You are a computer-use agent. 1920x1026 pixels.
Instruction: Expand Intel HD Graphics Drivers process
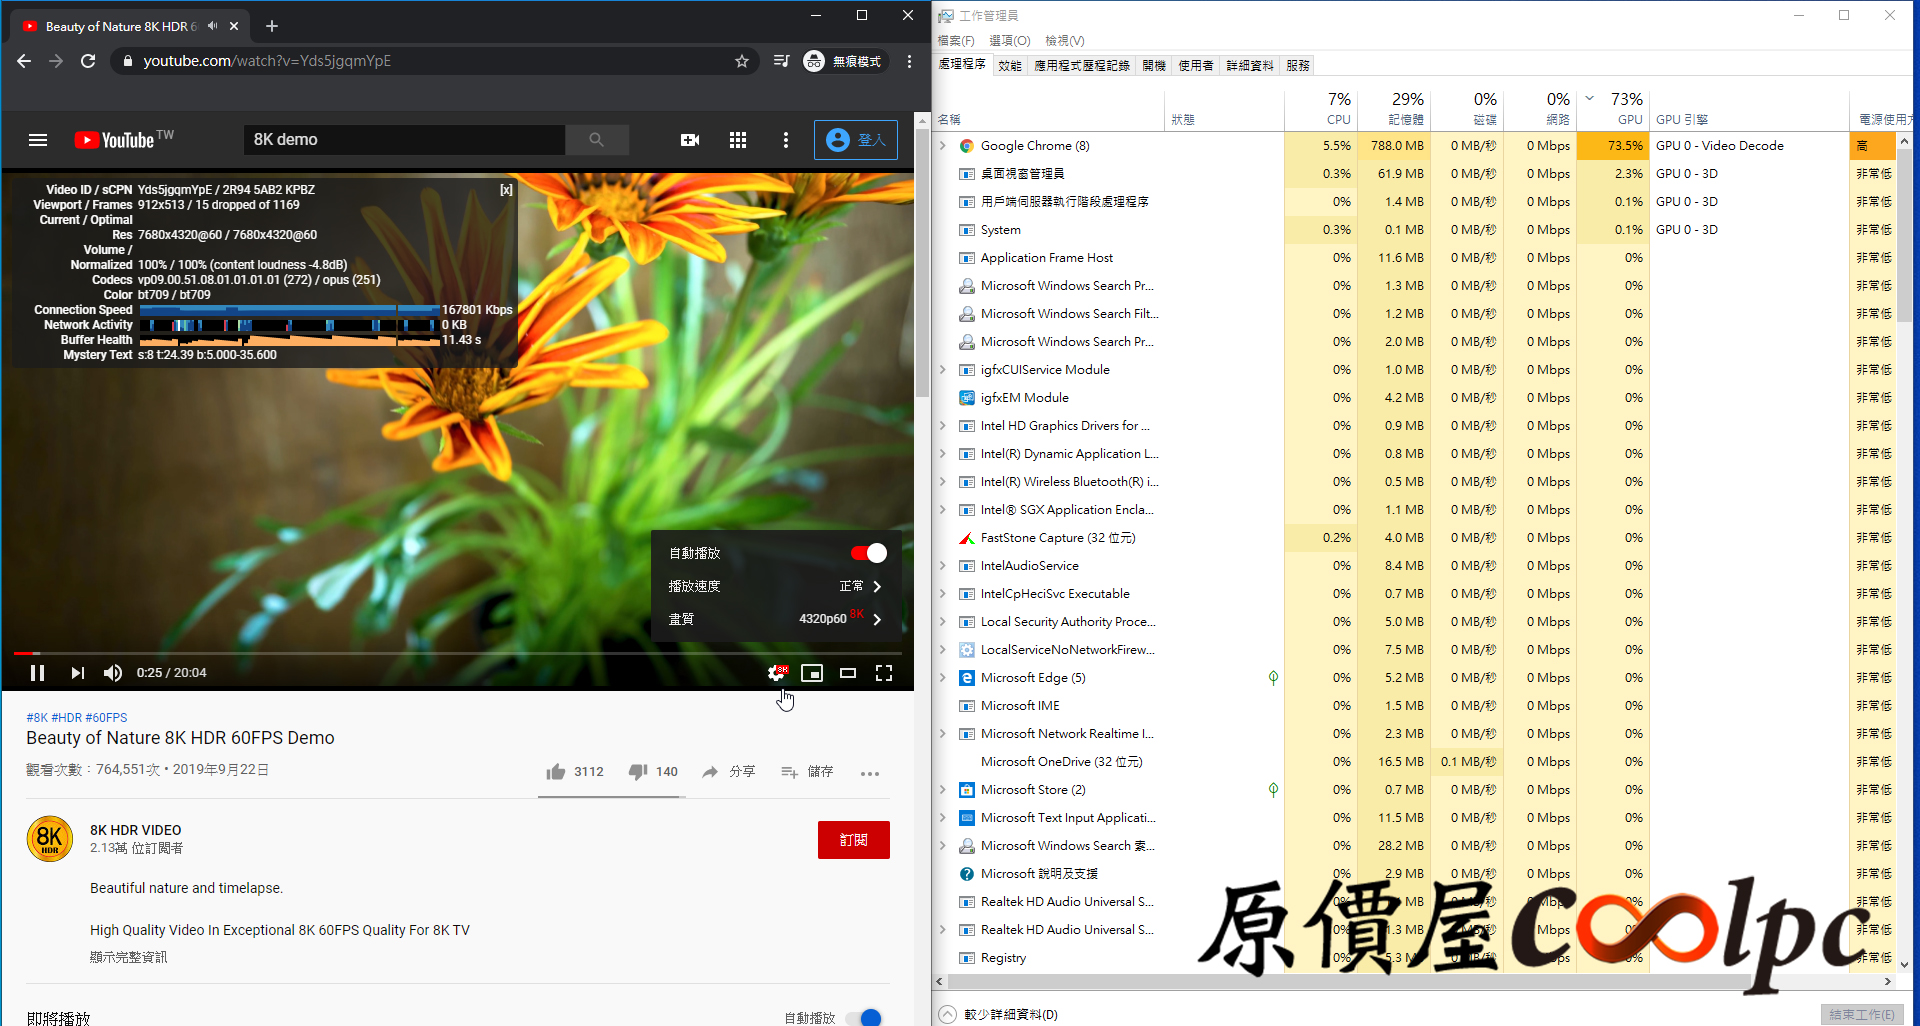click(x=942, y=426)
